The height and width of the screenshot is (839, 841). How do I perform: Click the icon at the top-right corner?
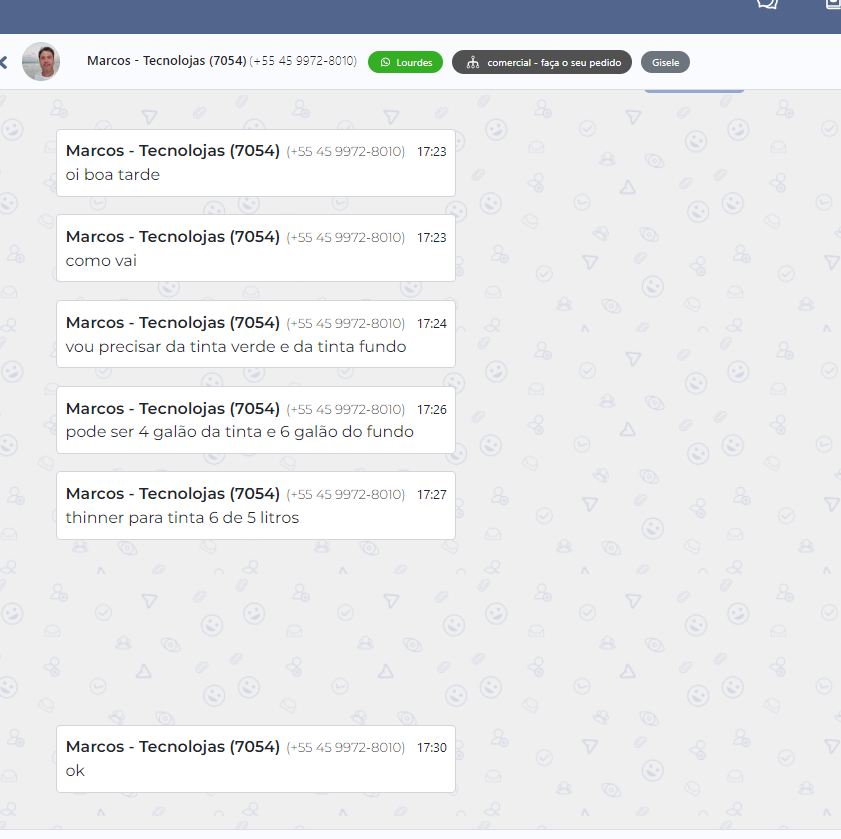833,4
